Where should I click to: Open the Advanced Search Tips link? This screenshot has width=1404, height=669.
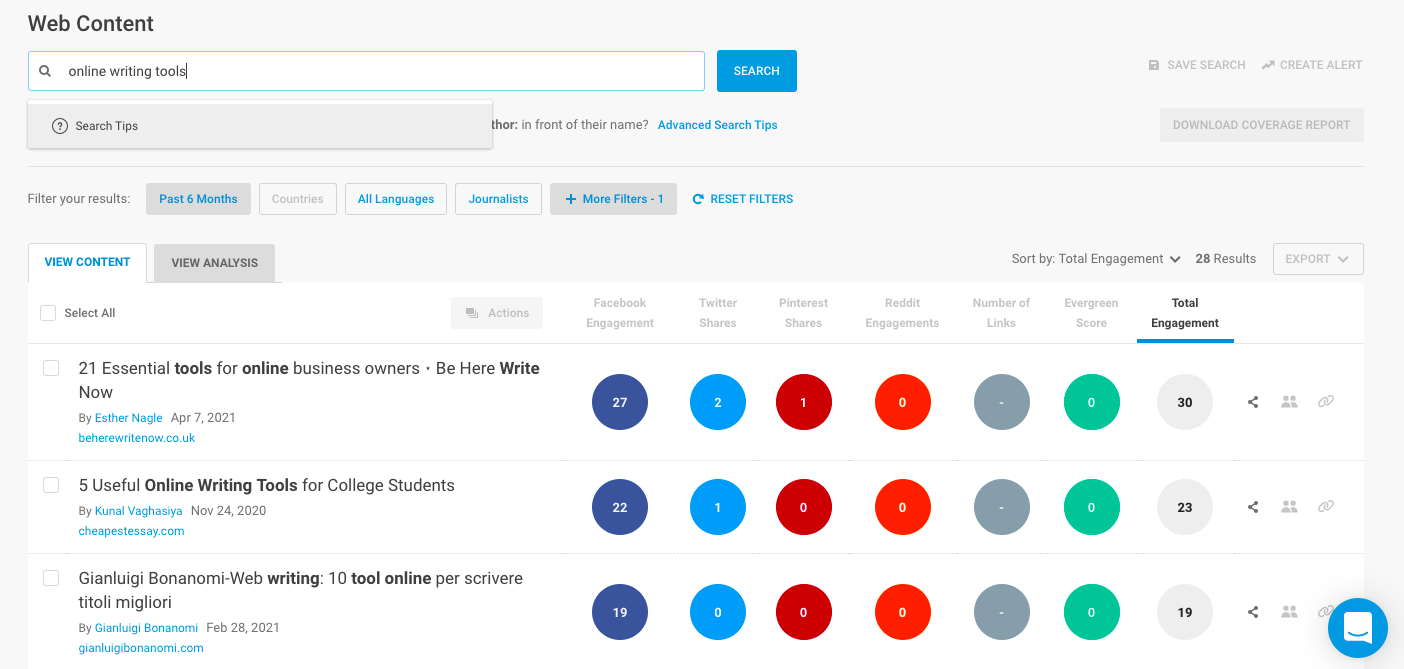[717, 124]
